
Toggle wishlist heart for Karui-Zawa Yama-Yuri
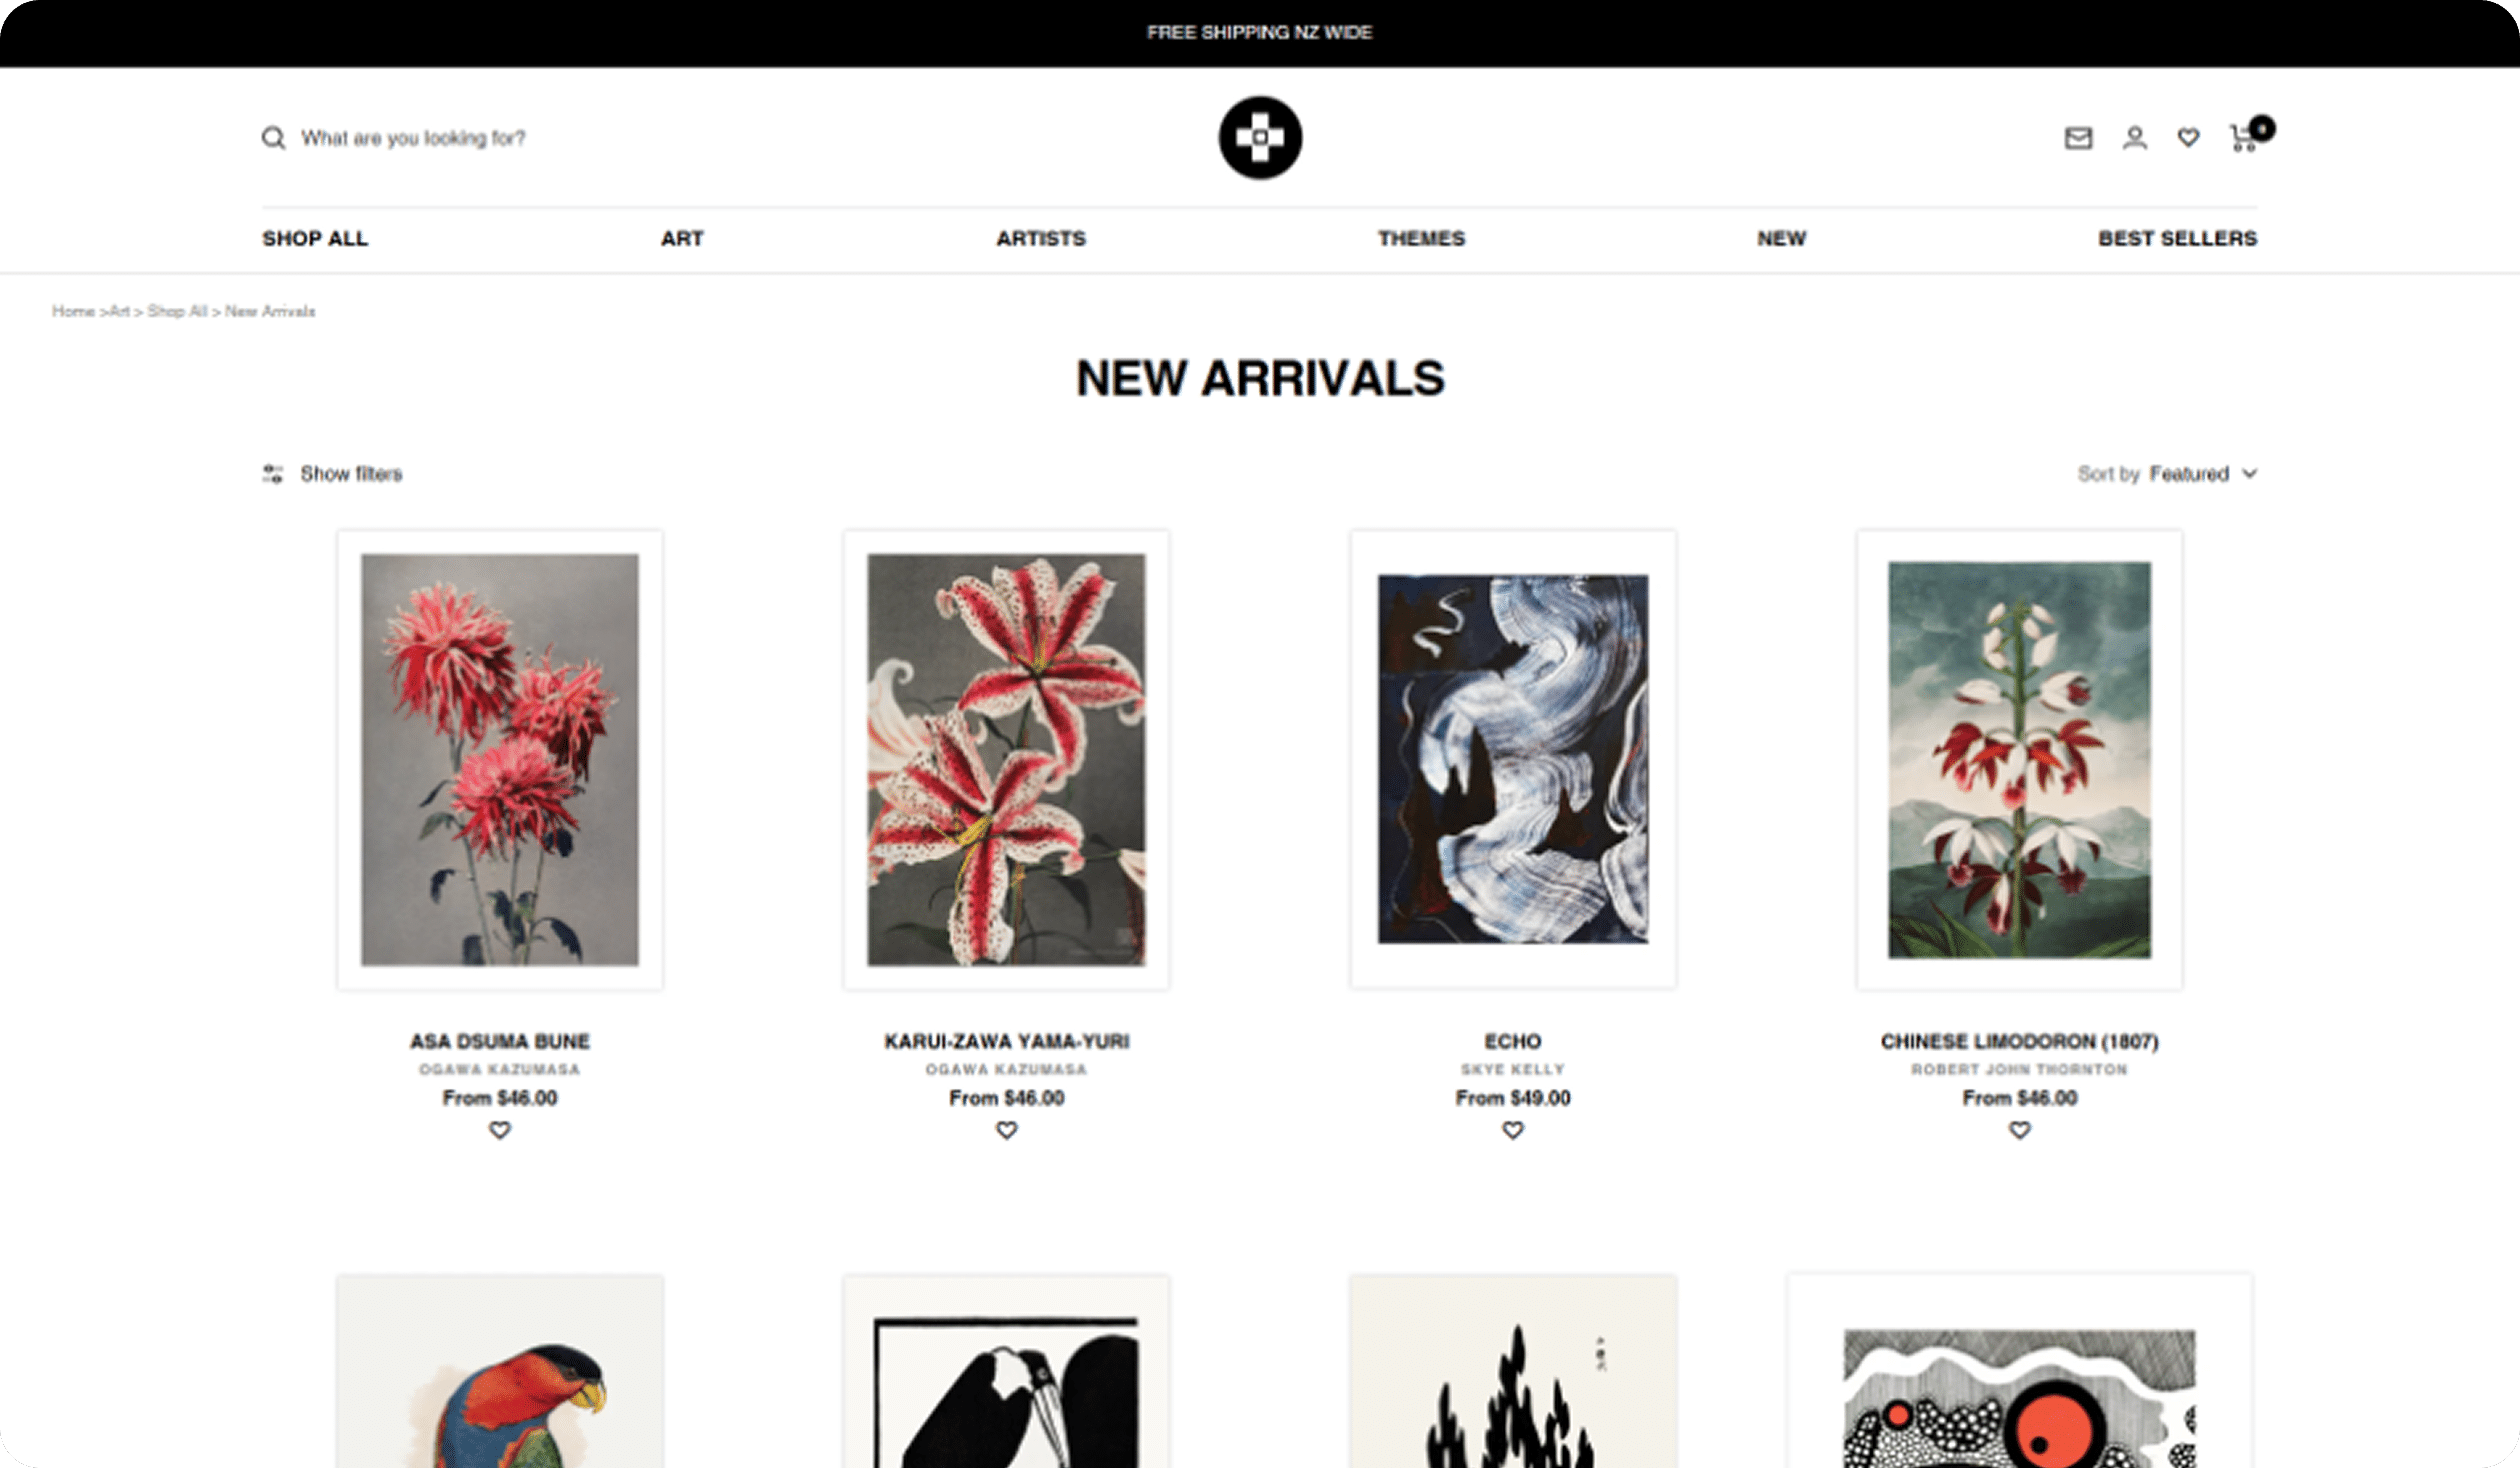point(1006,1130)
